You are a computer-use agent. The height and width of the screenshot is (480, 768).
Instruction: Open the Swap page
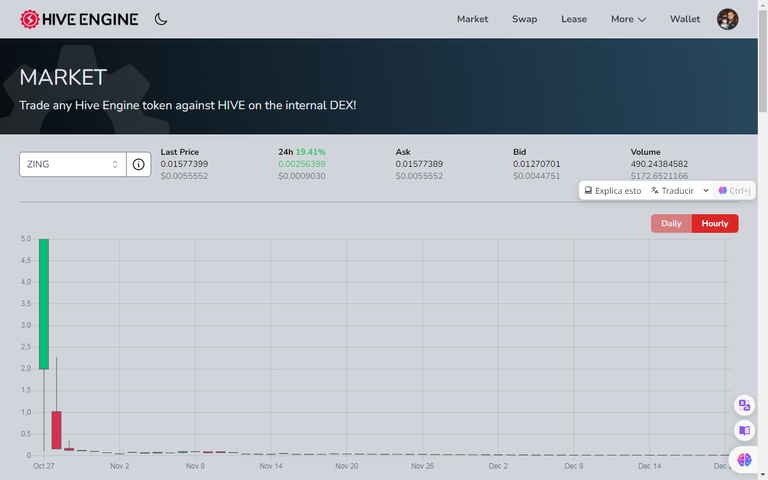coord(524,19)
